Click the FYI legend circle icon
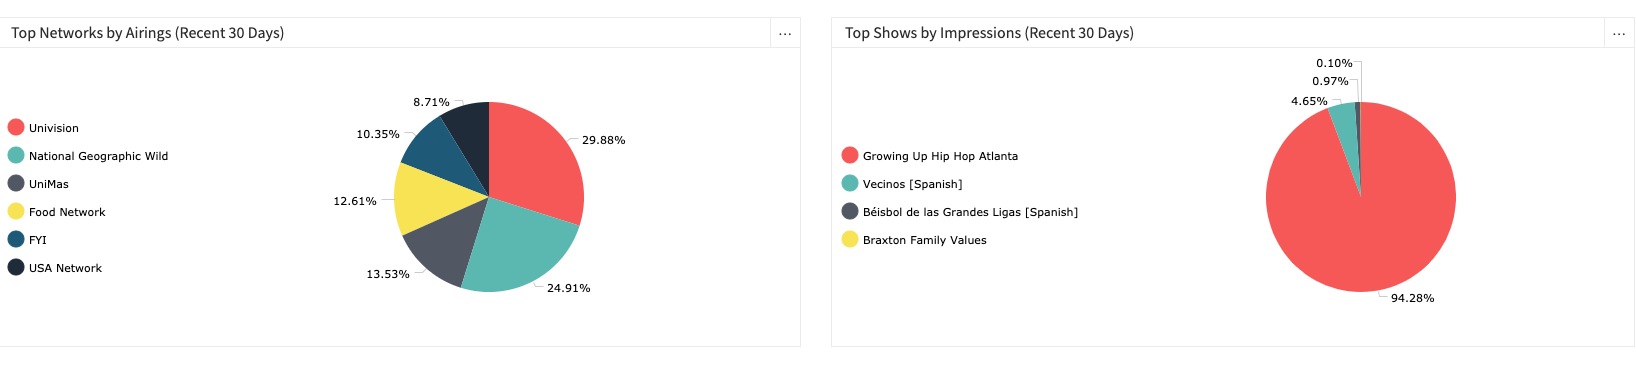 (x=16, y=239)
